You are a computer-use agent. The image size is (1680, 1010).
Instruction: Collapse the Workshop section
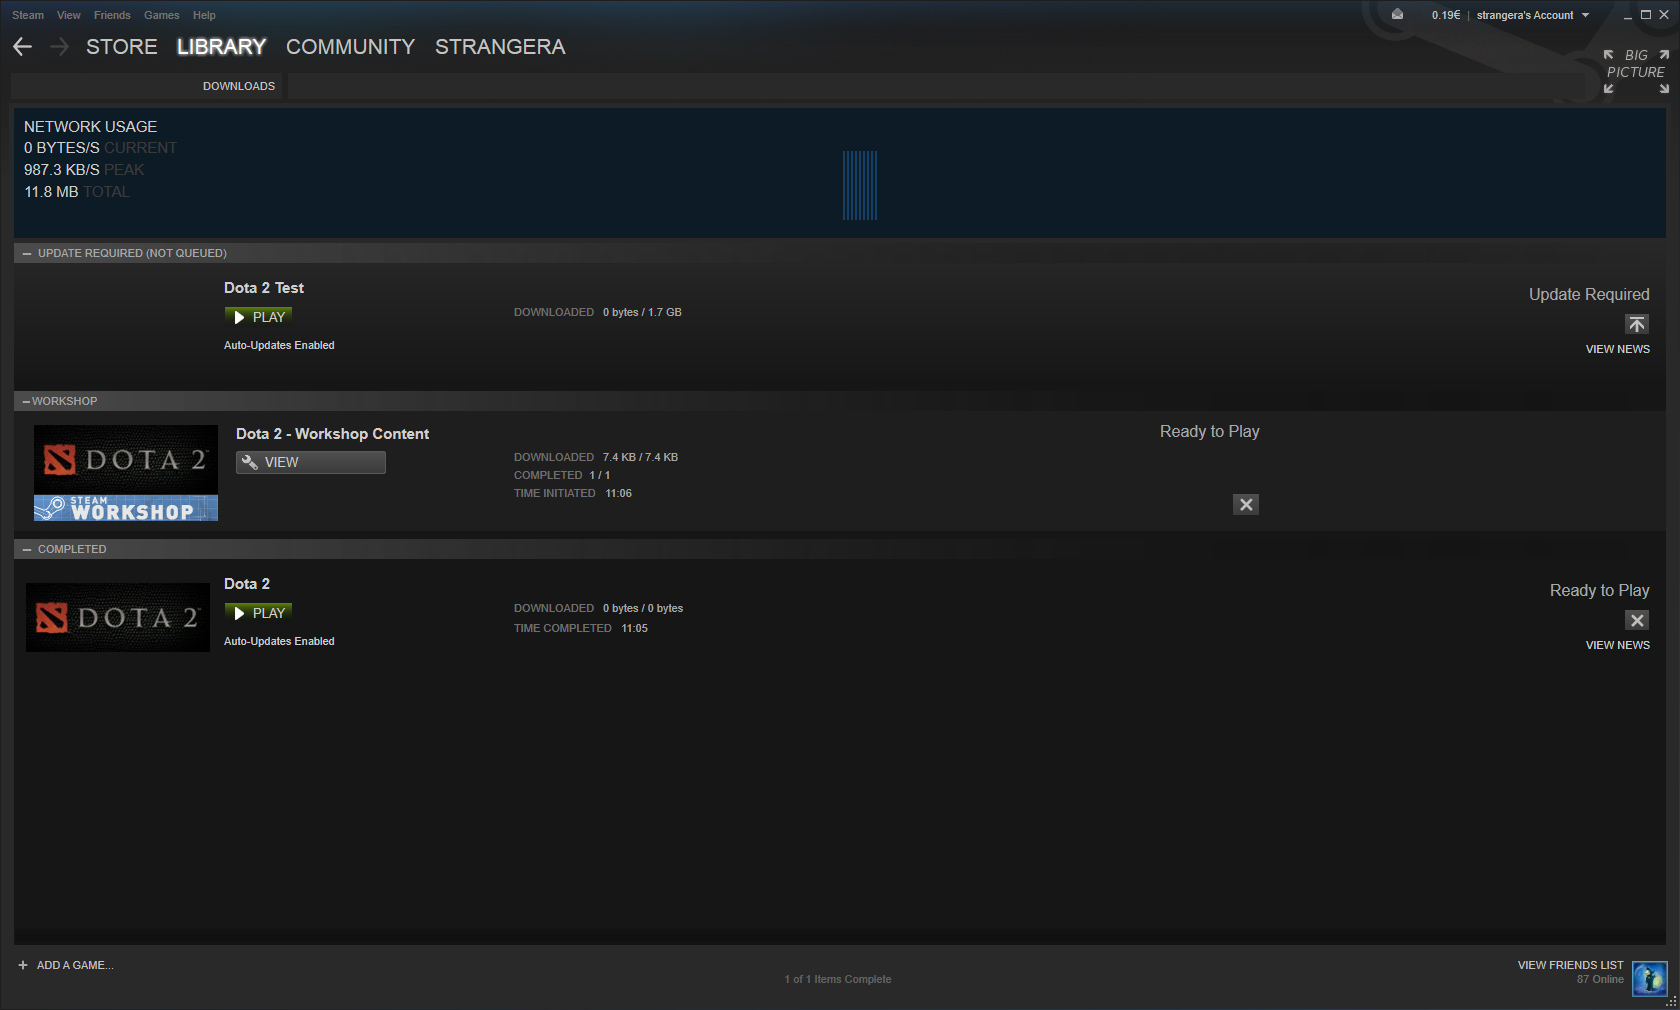point(26,402)
